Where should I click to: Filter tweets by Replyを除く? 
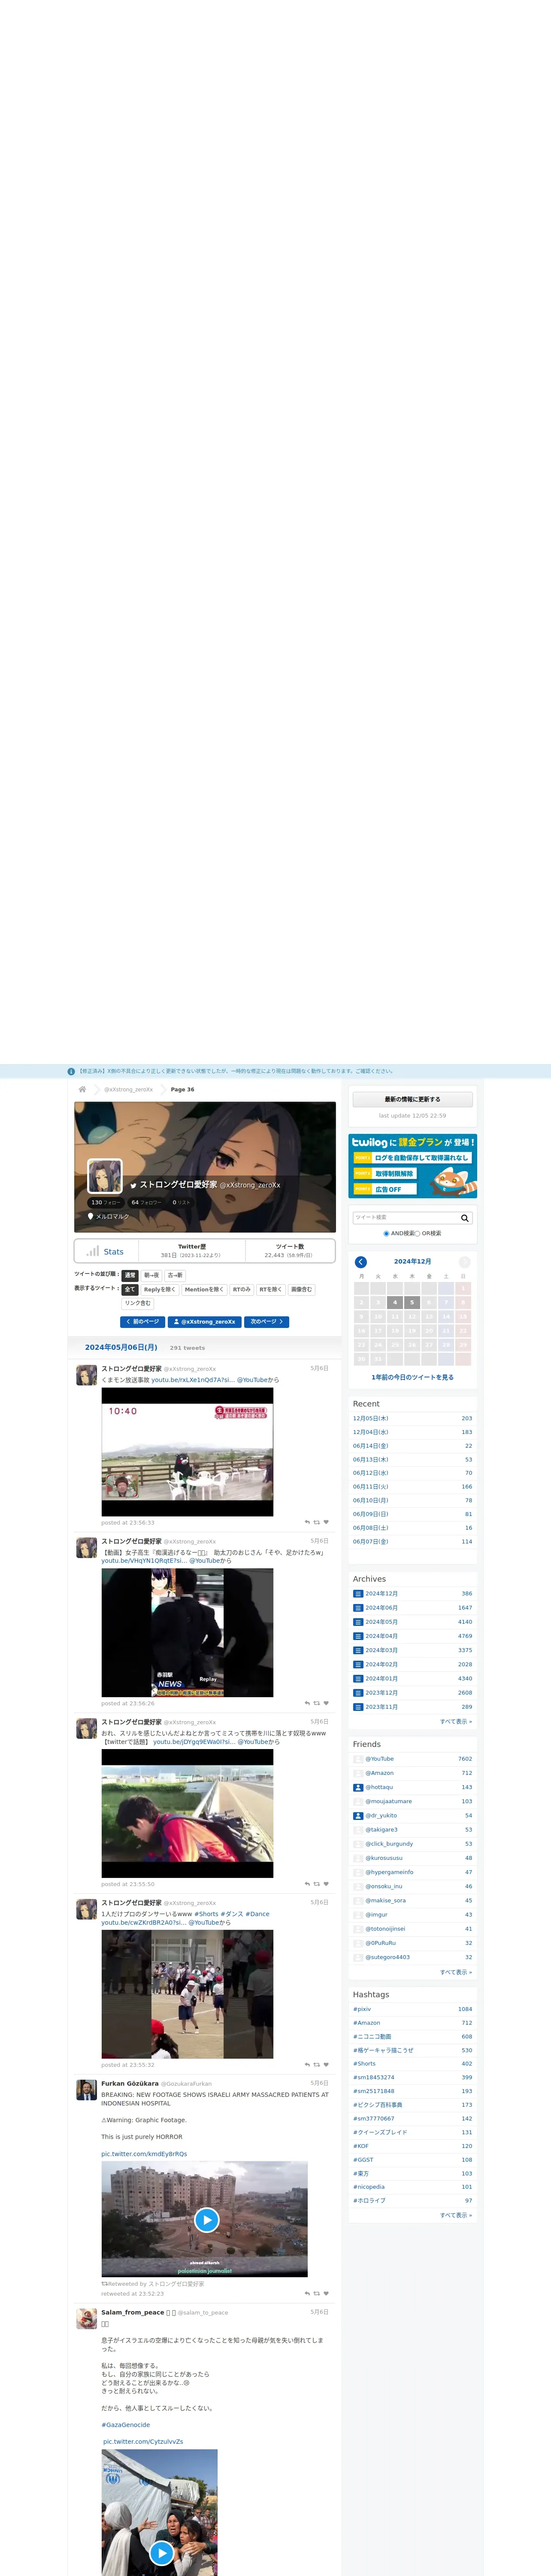coord(160,1290)
